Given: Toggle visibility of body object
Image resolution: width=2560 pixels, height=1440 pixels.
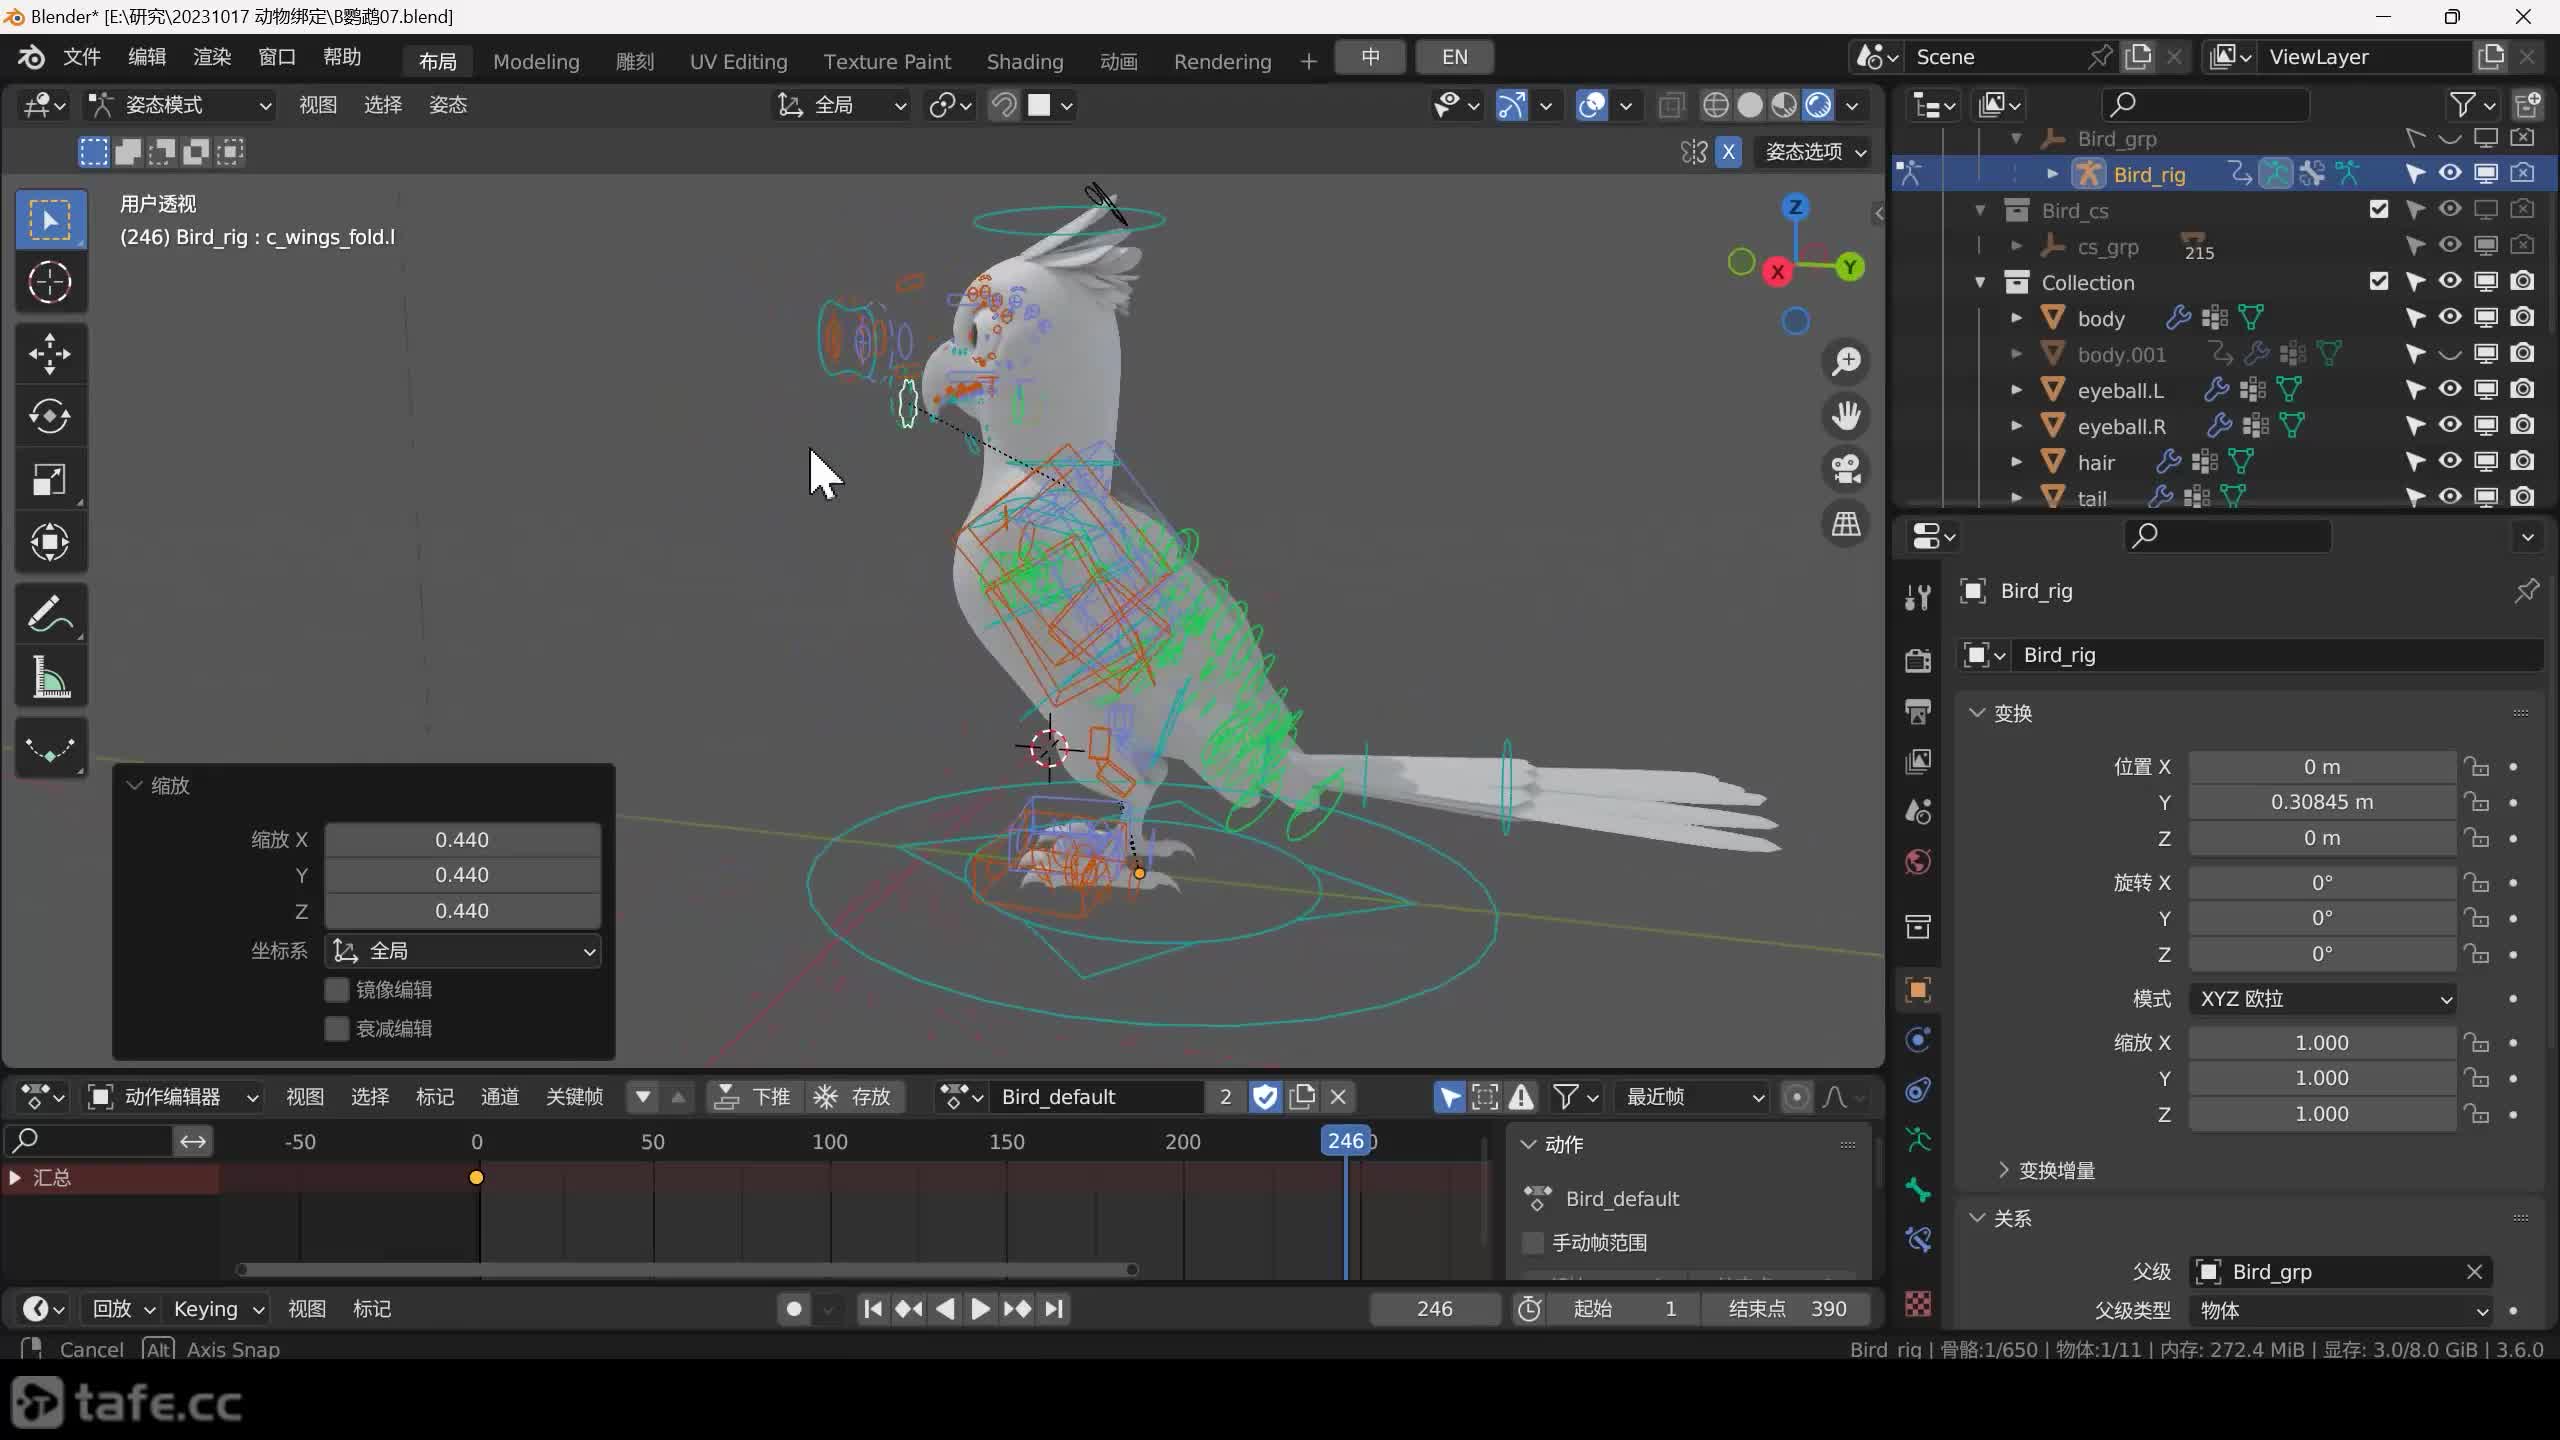Looking at the screenshot, I should click(2449, 318).
